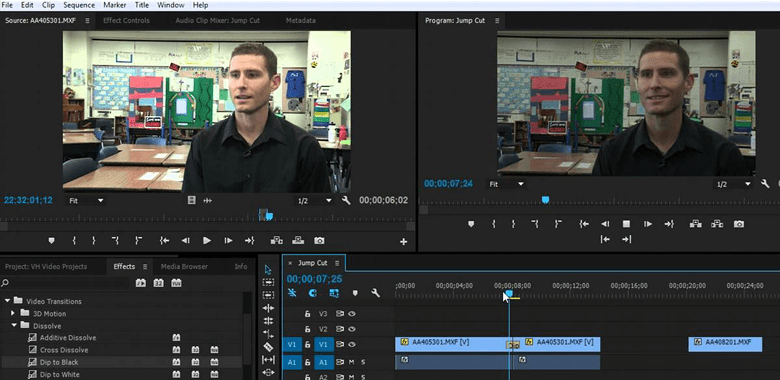Select the Cross Dissolve transition
Screen dimensions: 780x380
point(64,350)
